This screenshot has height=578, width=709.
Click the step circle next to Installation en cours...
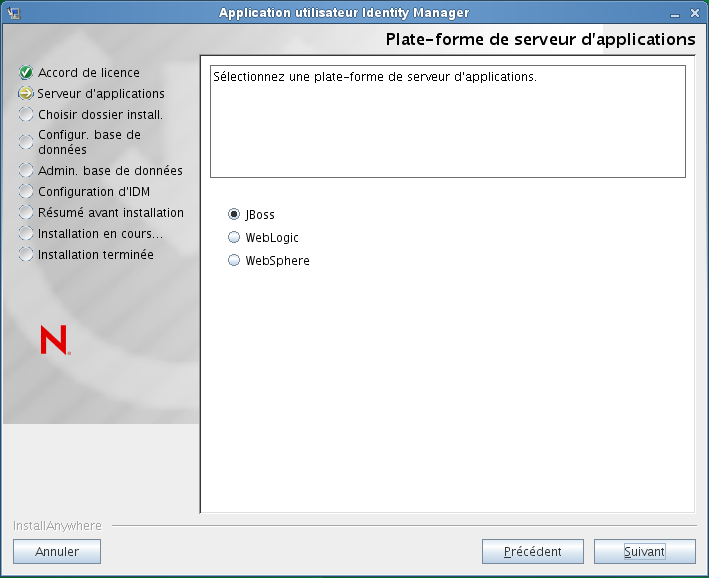coord(26,233)
